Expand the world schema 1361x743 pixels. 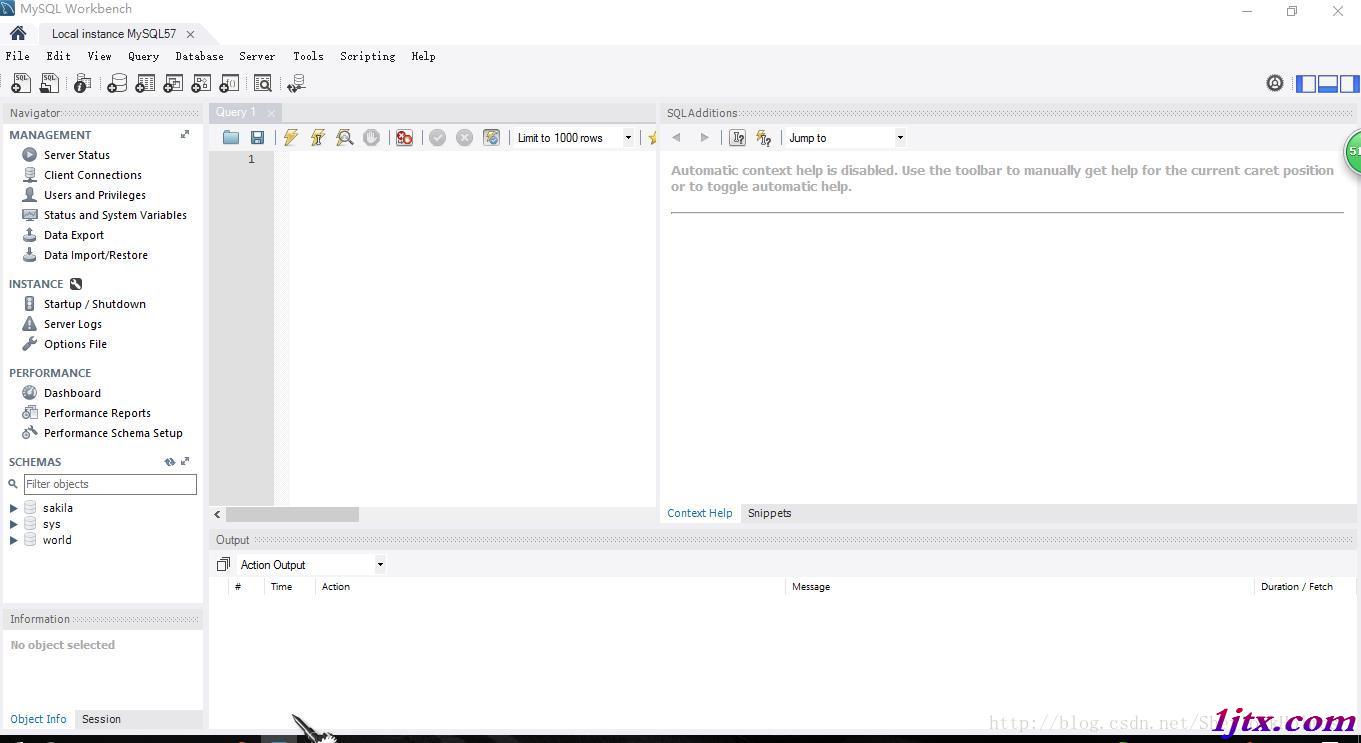click(14, 540)
